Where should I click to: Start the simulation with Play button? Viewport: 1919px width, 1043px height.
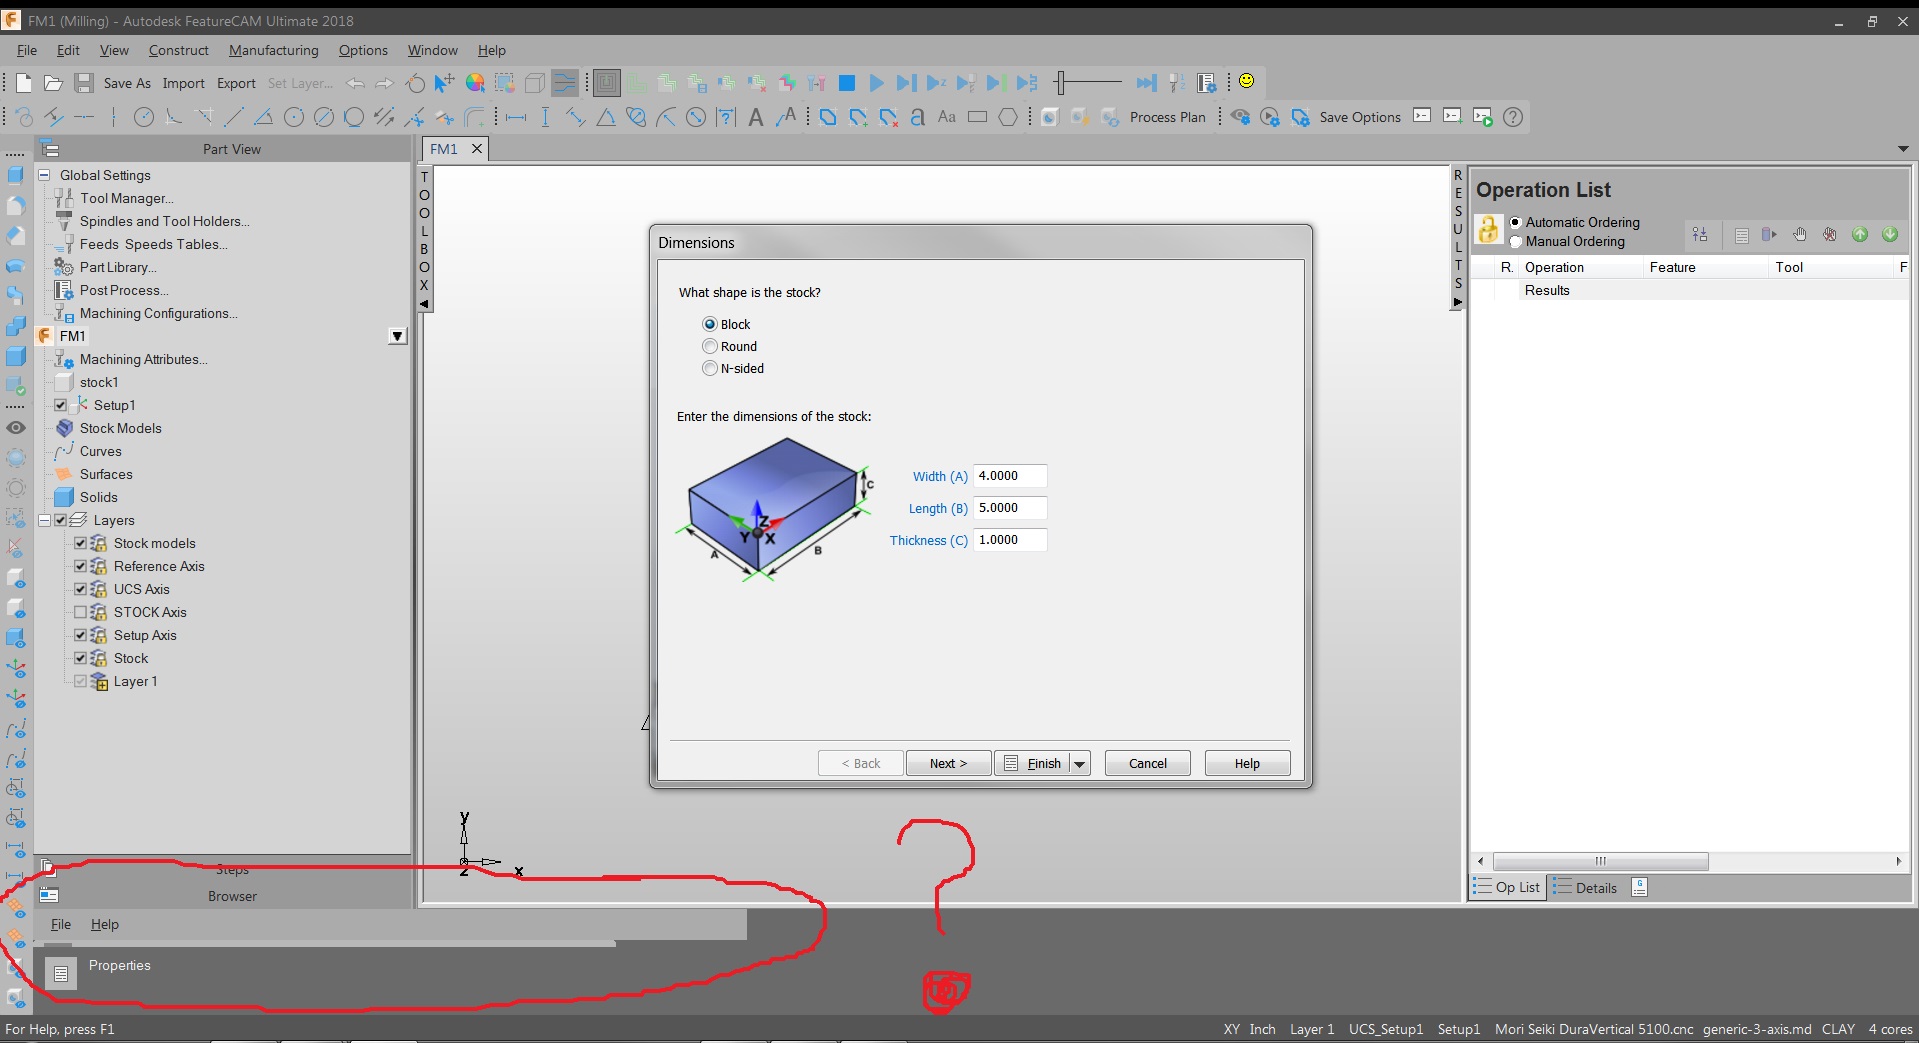click(x=877, y=83)
